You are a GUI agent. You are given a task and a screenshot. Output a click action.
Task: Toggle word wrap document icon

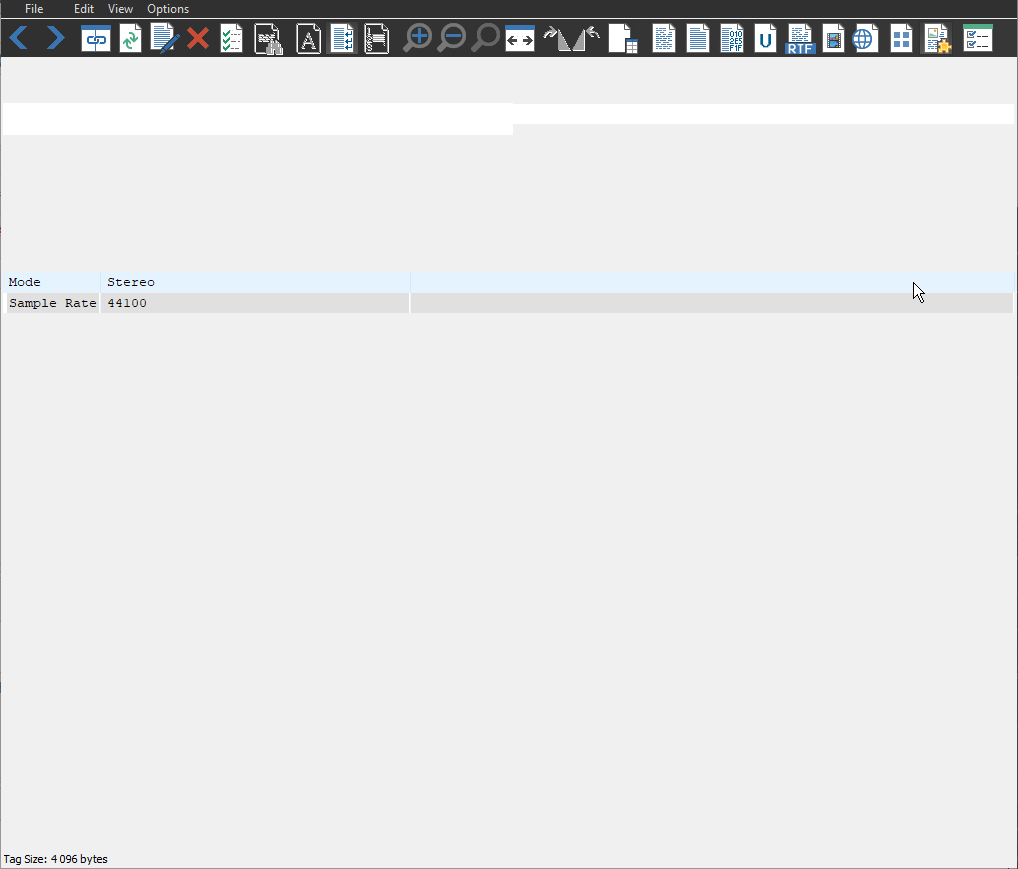pos(342,38)
